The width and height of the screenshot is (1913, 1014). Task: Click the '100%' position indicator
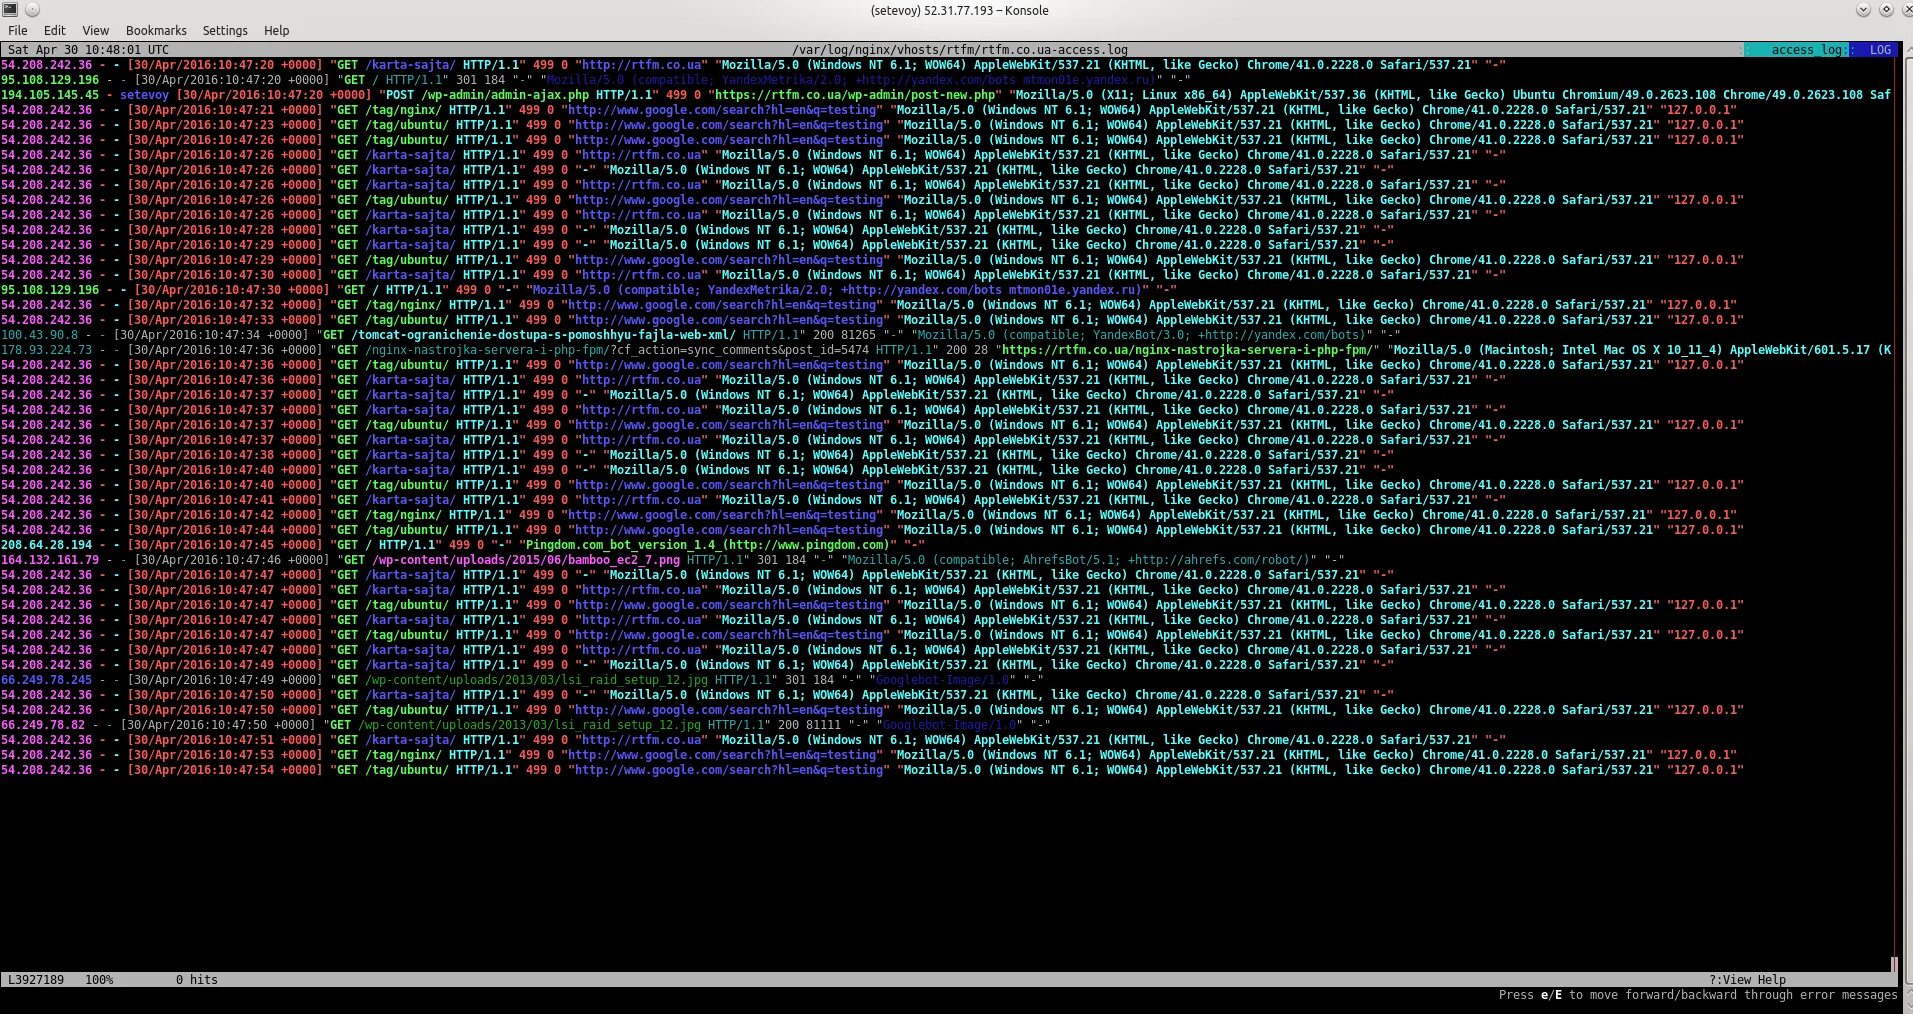pos(99,980)
